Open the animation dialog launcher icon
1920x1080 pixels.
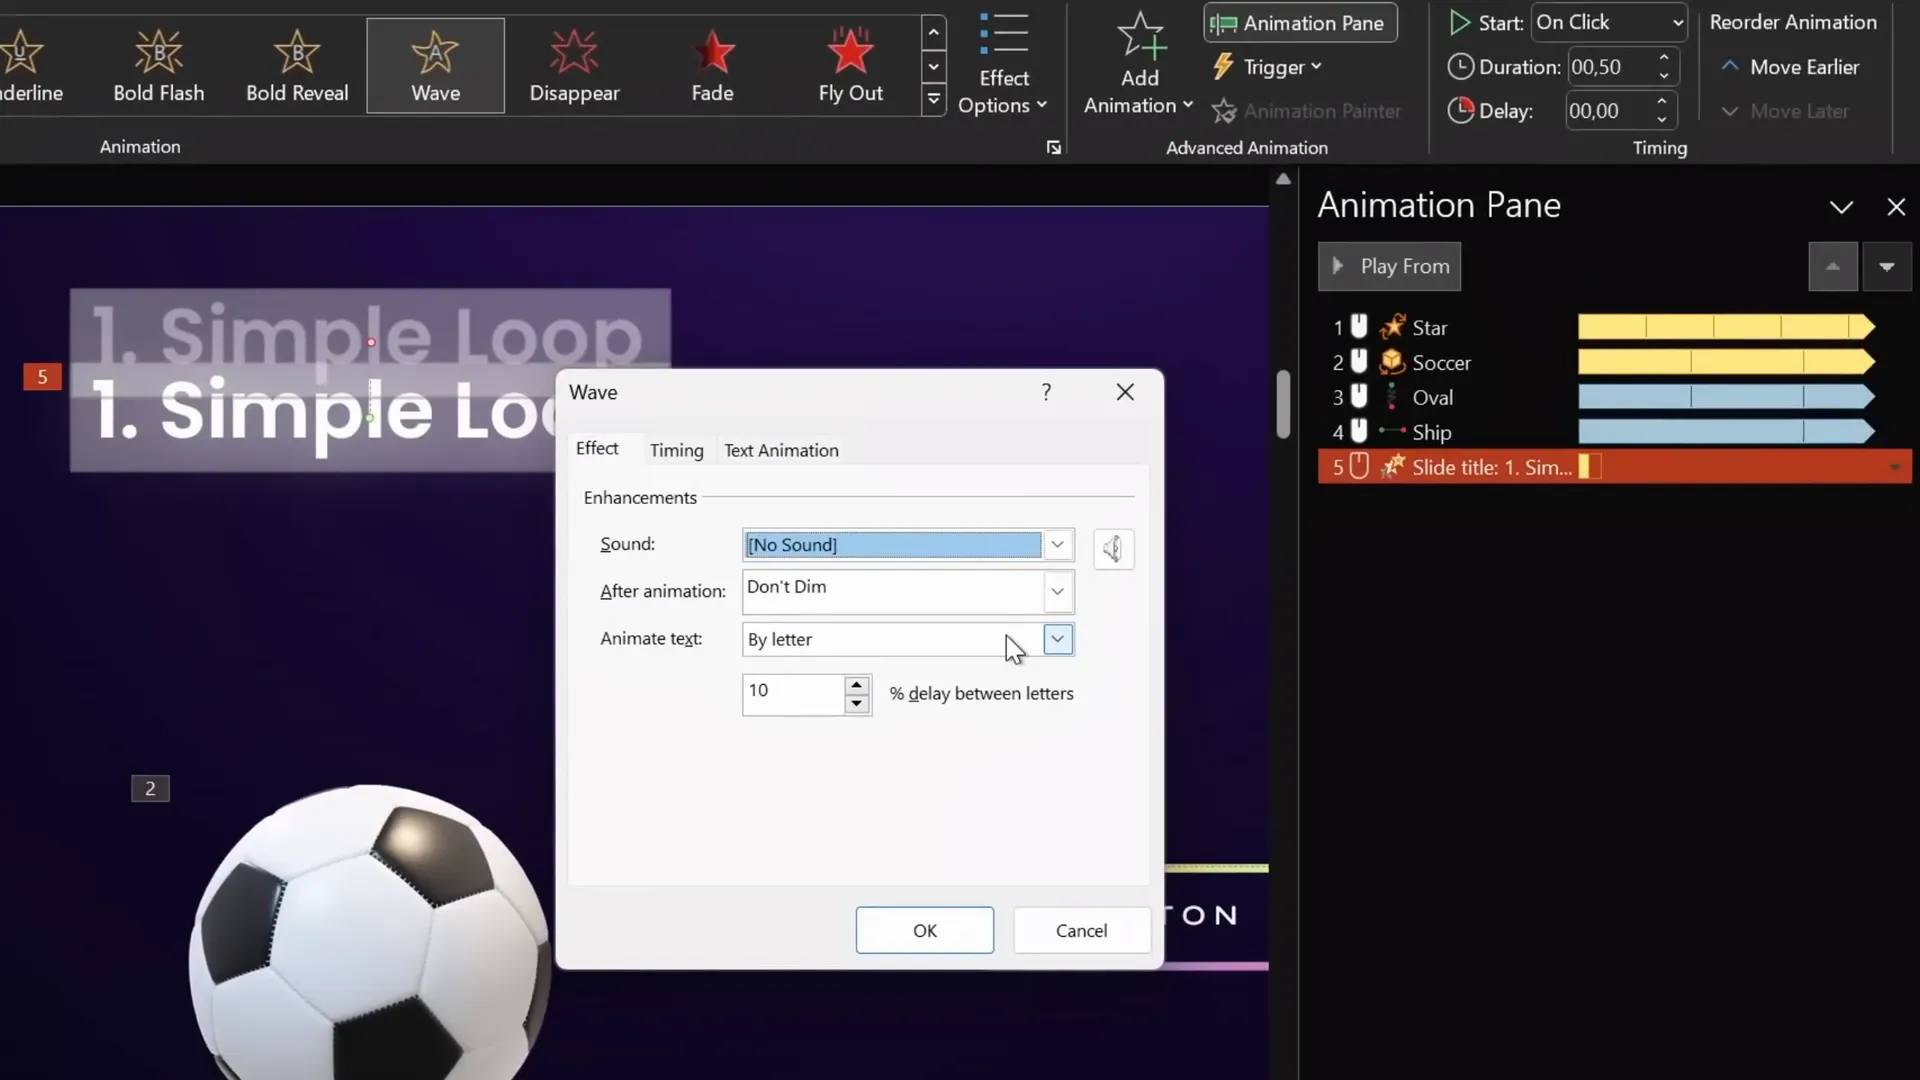[x=1053, y=148]
